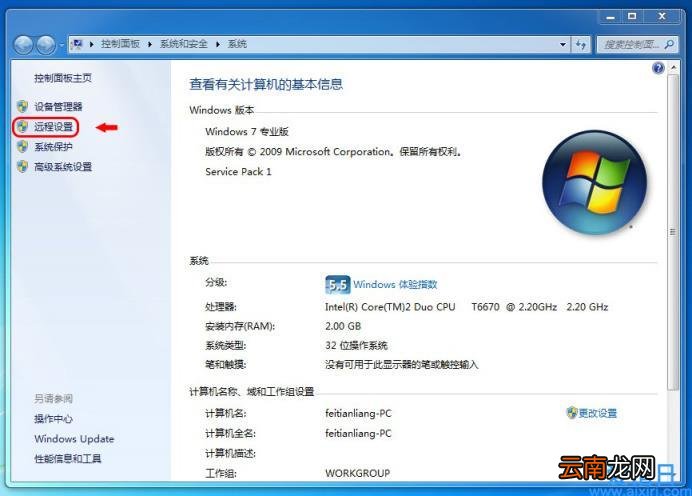Open Windows Update link
Screen dimensions: 692x496
[74, 439]
